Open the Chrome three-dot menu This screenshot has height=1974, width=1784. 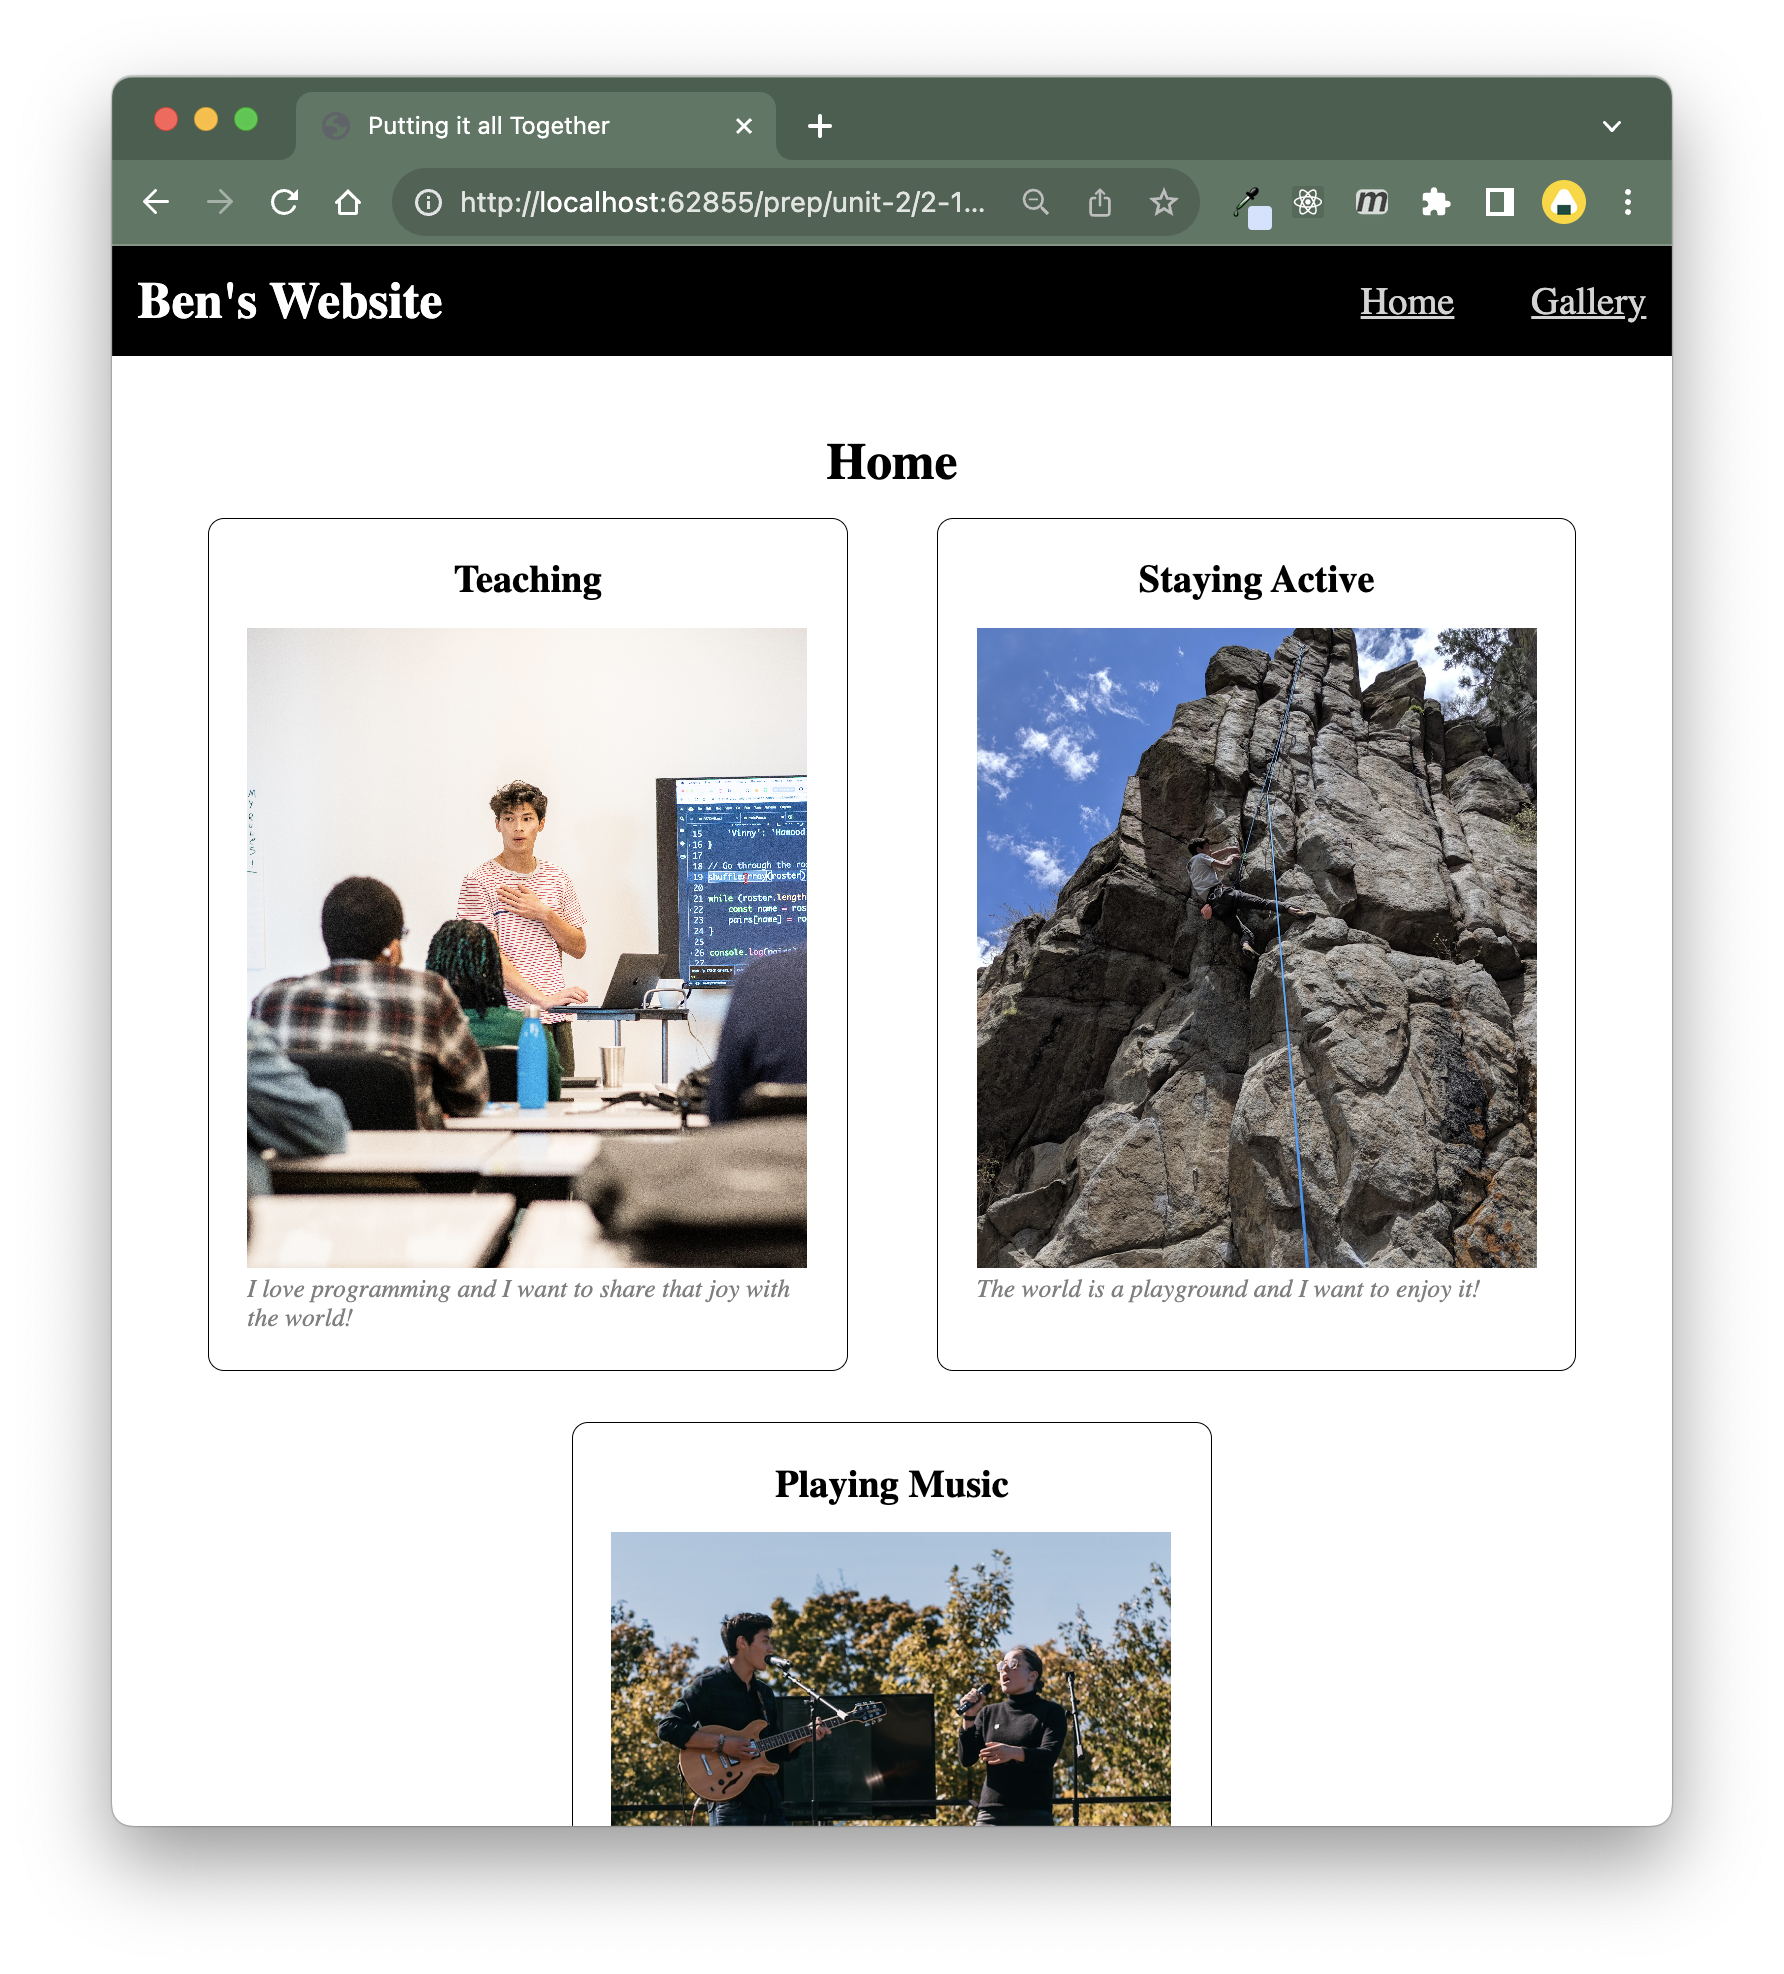coord(1627,203)
